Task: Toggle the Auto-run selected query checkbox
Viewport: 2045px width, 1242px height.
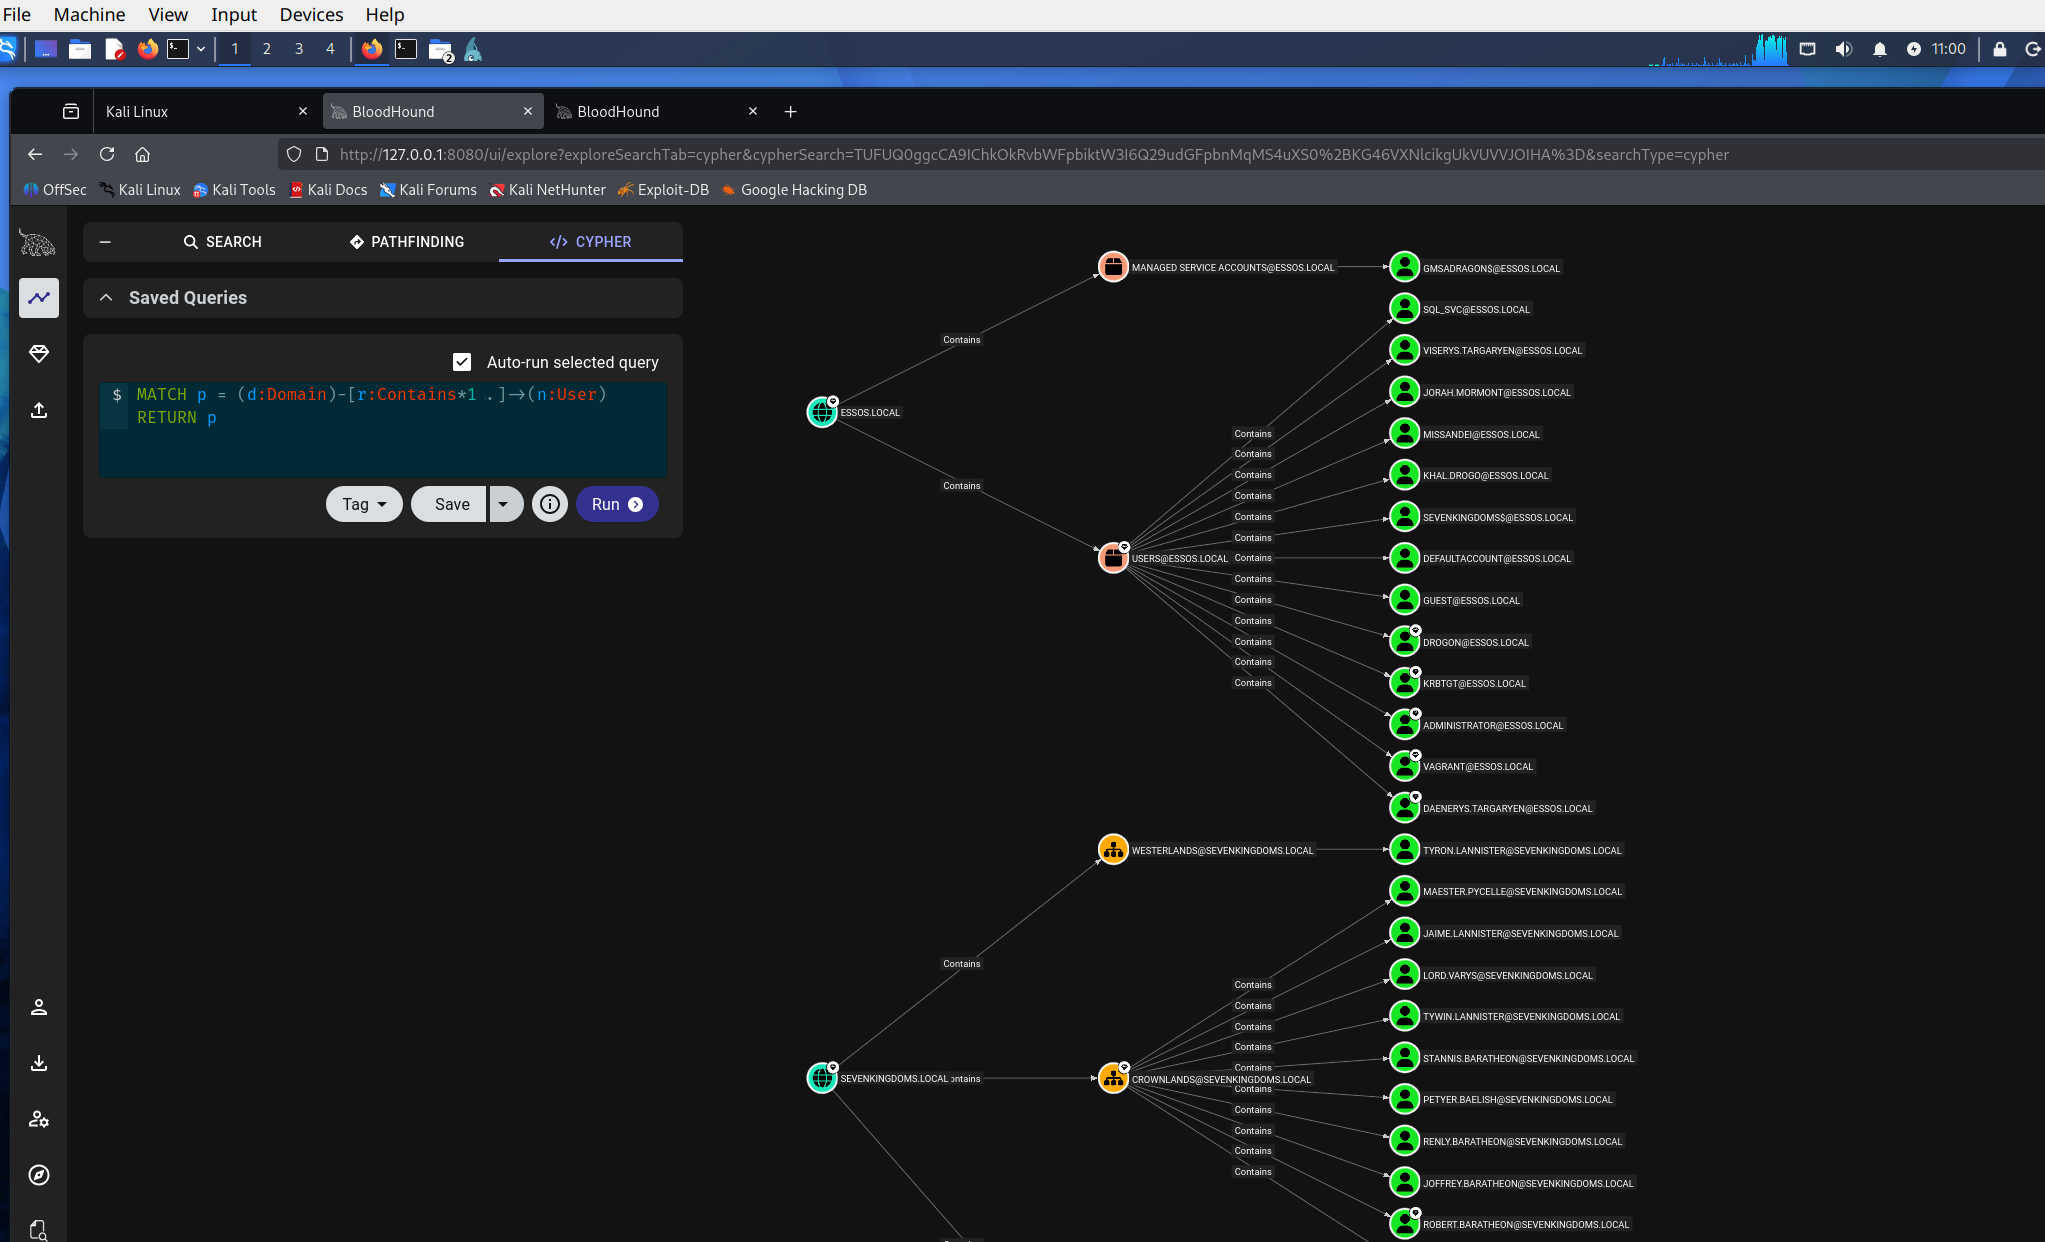Action: [x=462, y=362]
